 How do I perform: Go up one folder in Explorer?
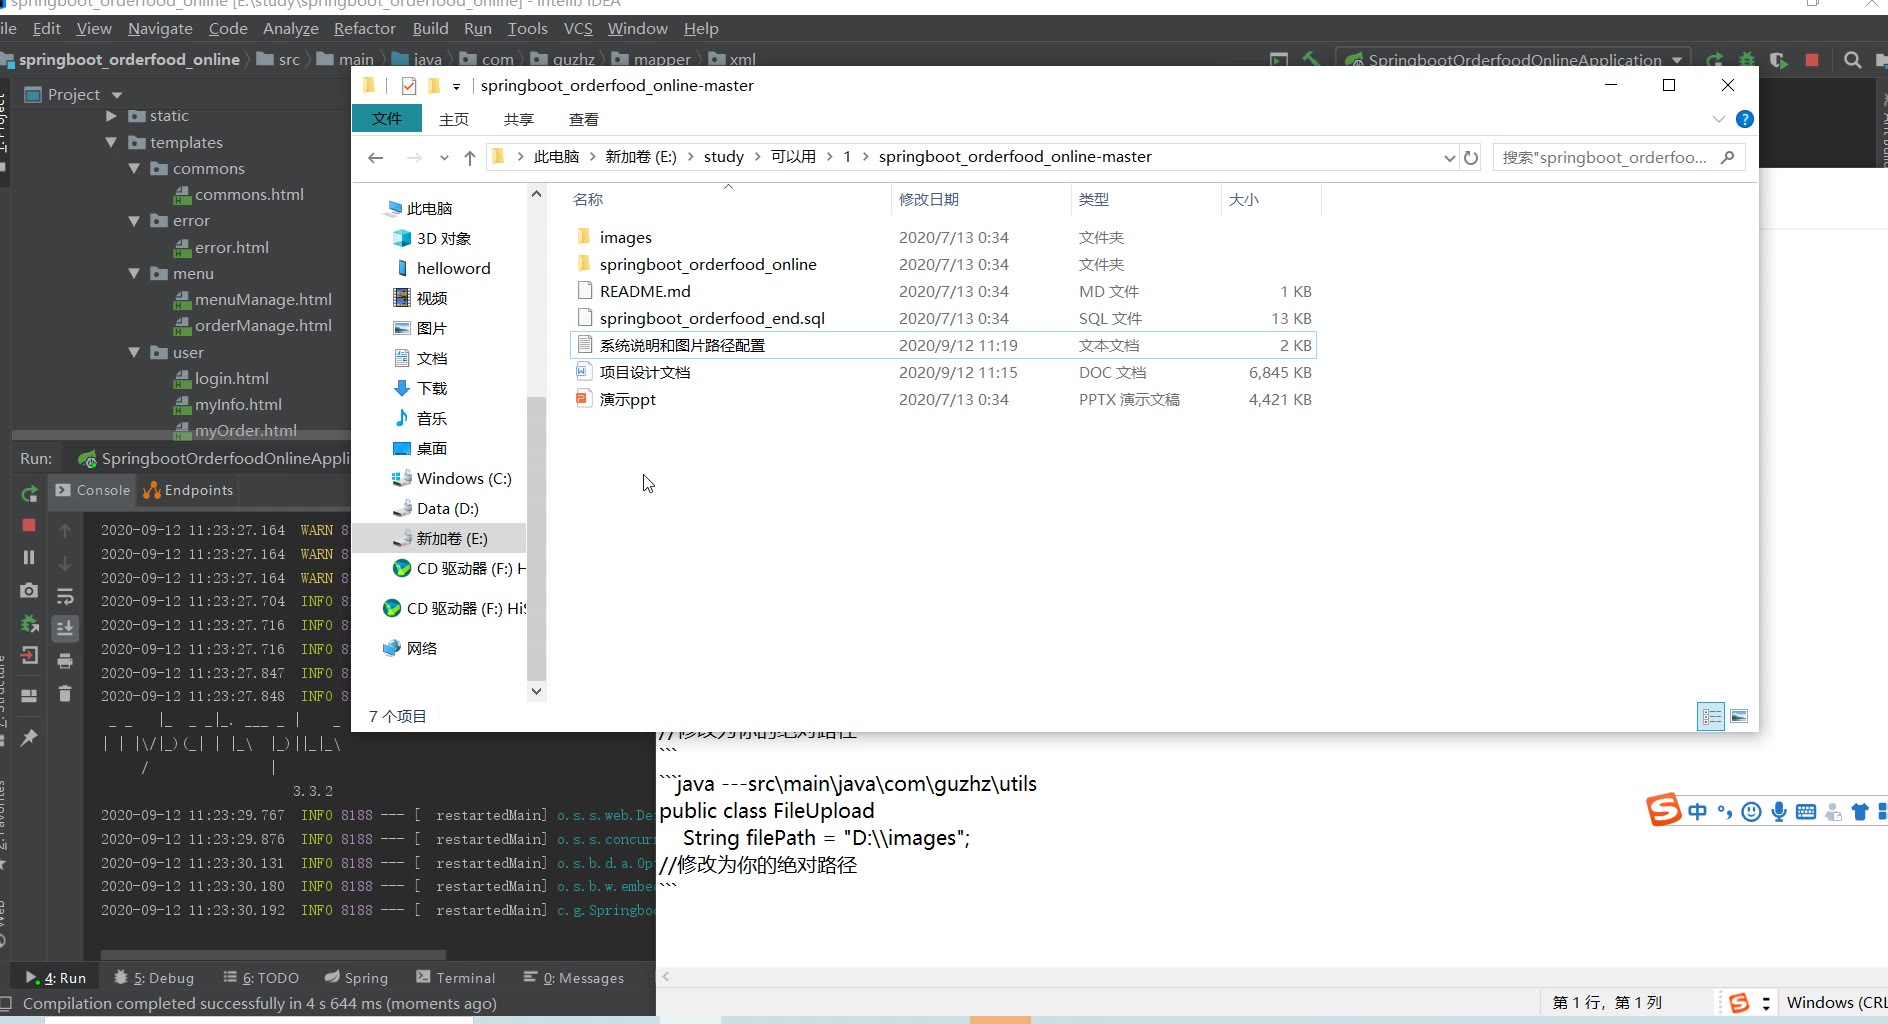[470, 157]
